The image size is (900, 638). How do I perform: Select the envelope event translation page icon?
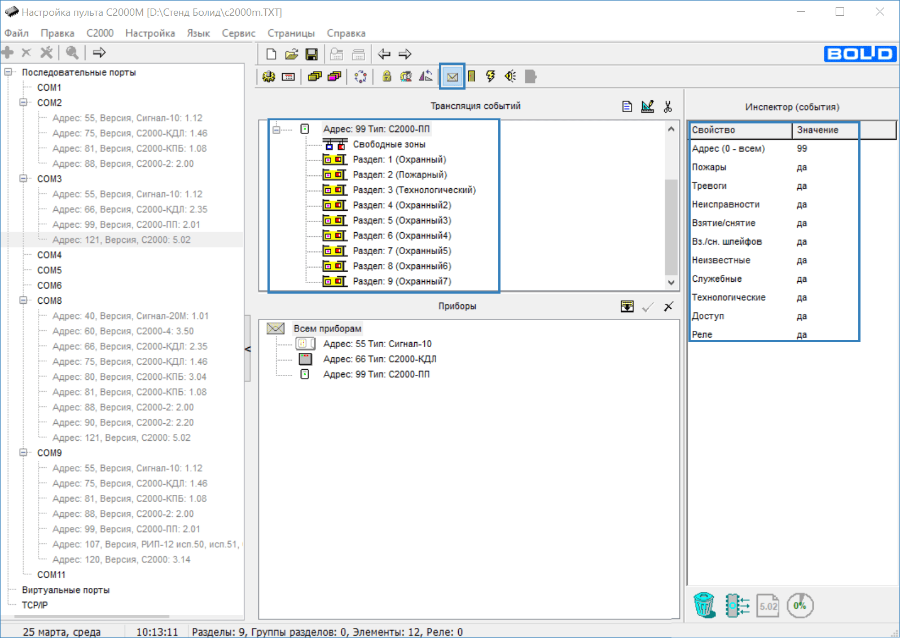(x=452, y=76)
